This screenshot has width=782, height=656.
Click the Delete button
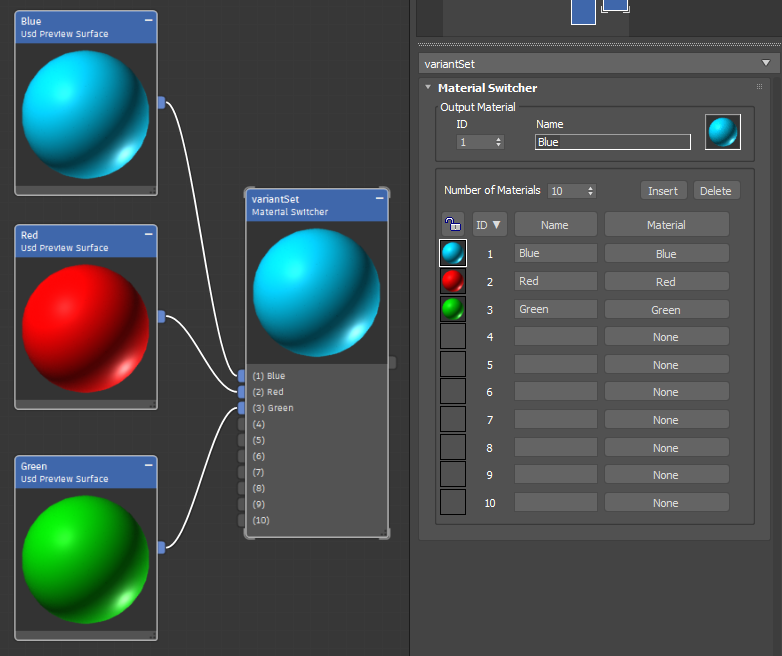[x=716, y=191]
